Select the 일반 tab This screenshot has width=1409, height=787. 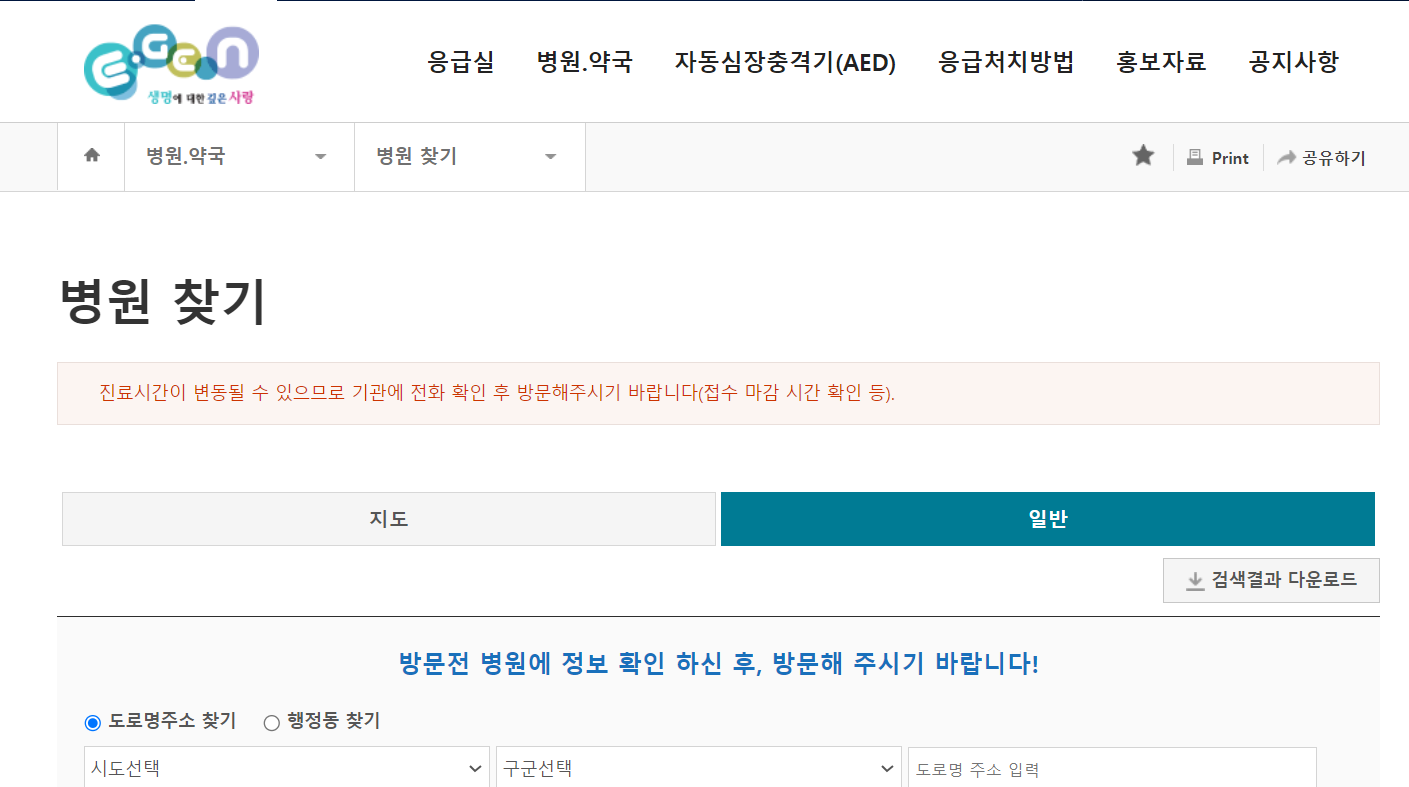(x=1047, y=518)
